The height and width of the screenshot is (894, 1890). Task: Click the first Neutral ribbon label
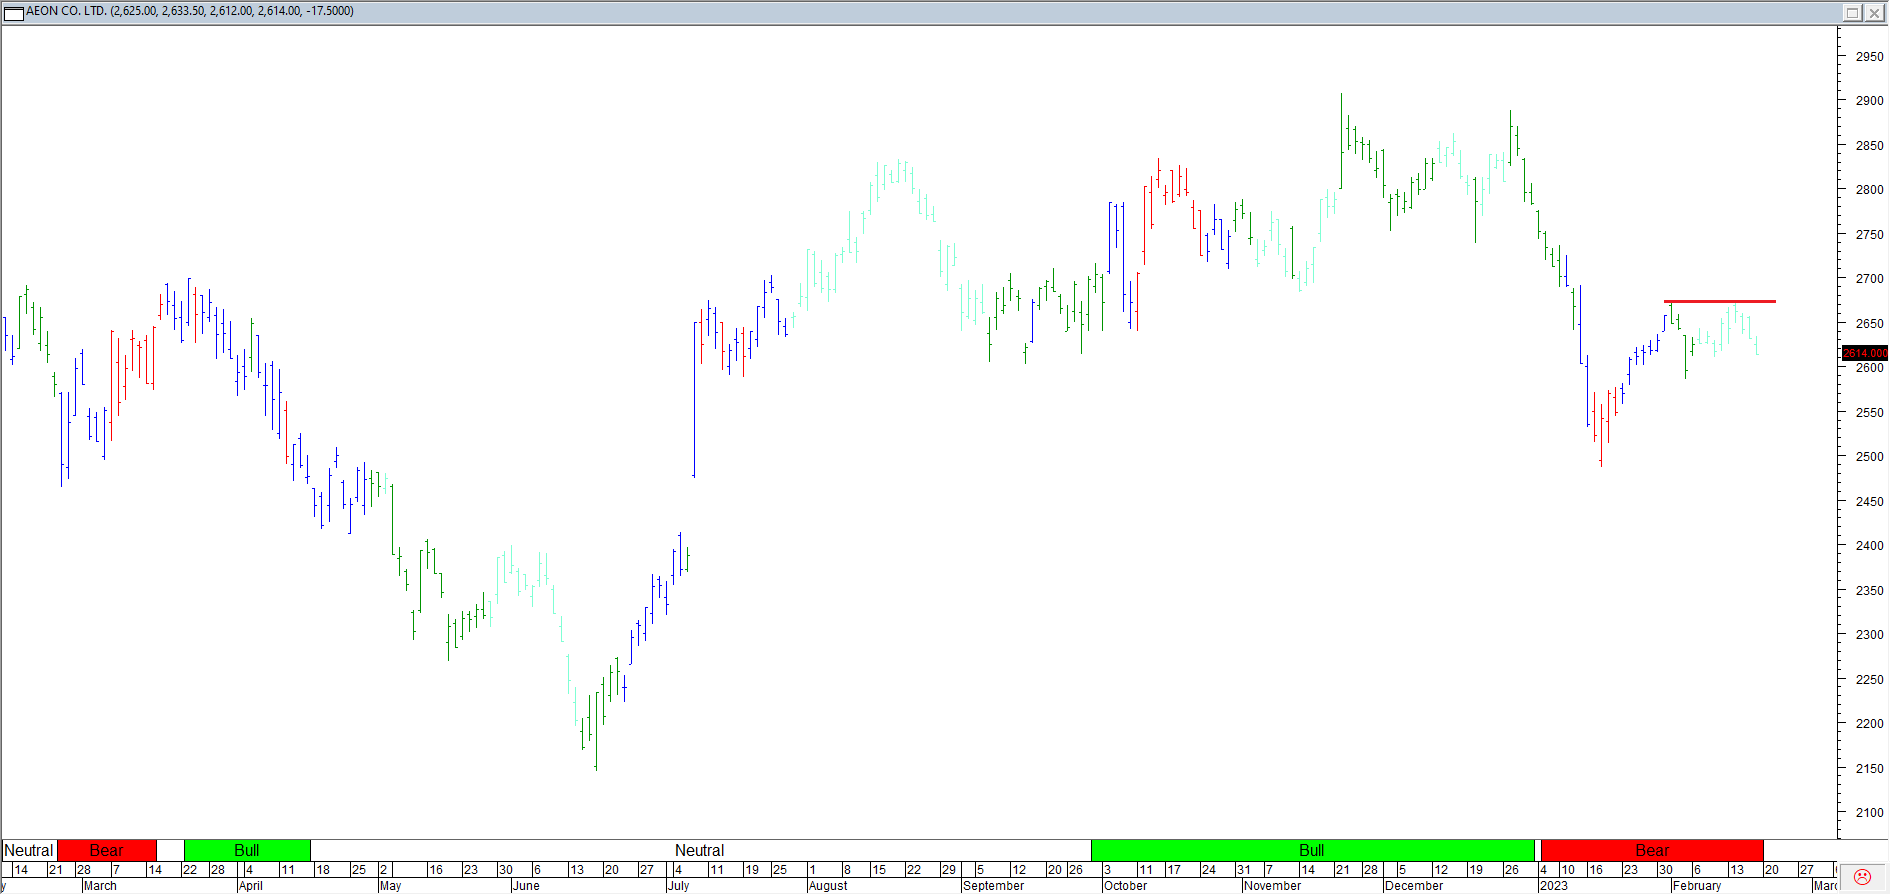pyautogui.click(x=29, y=850)
